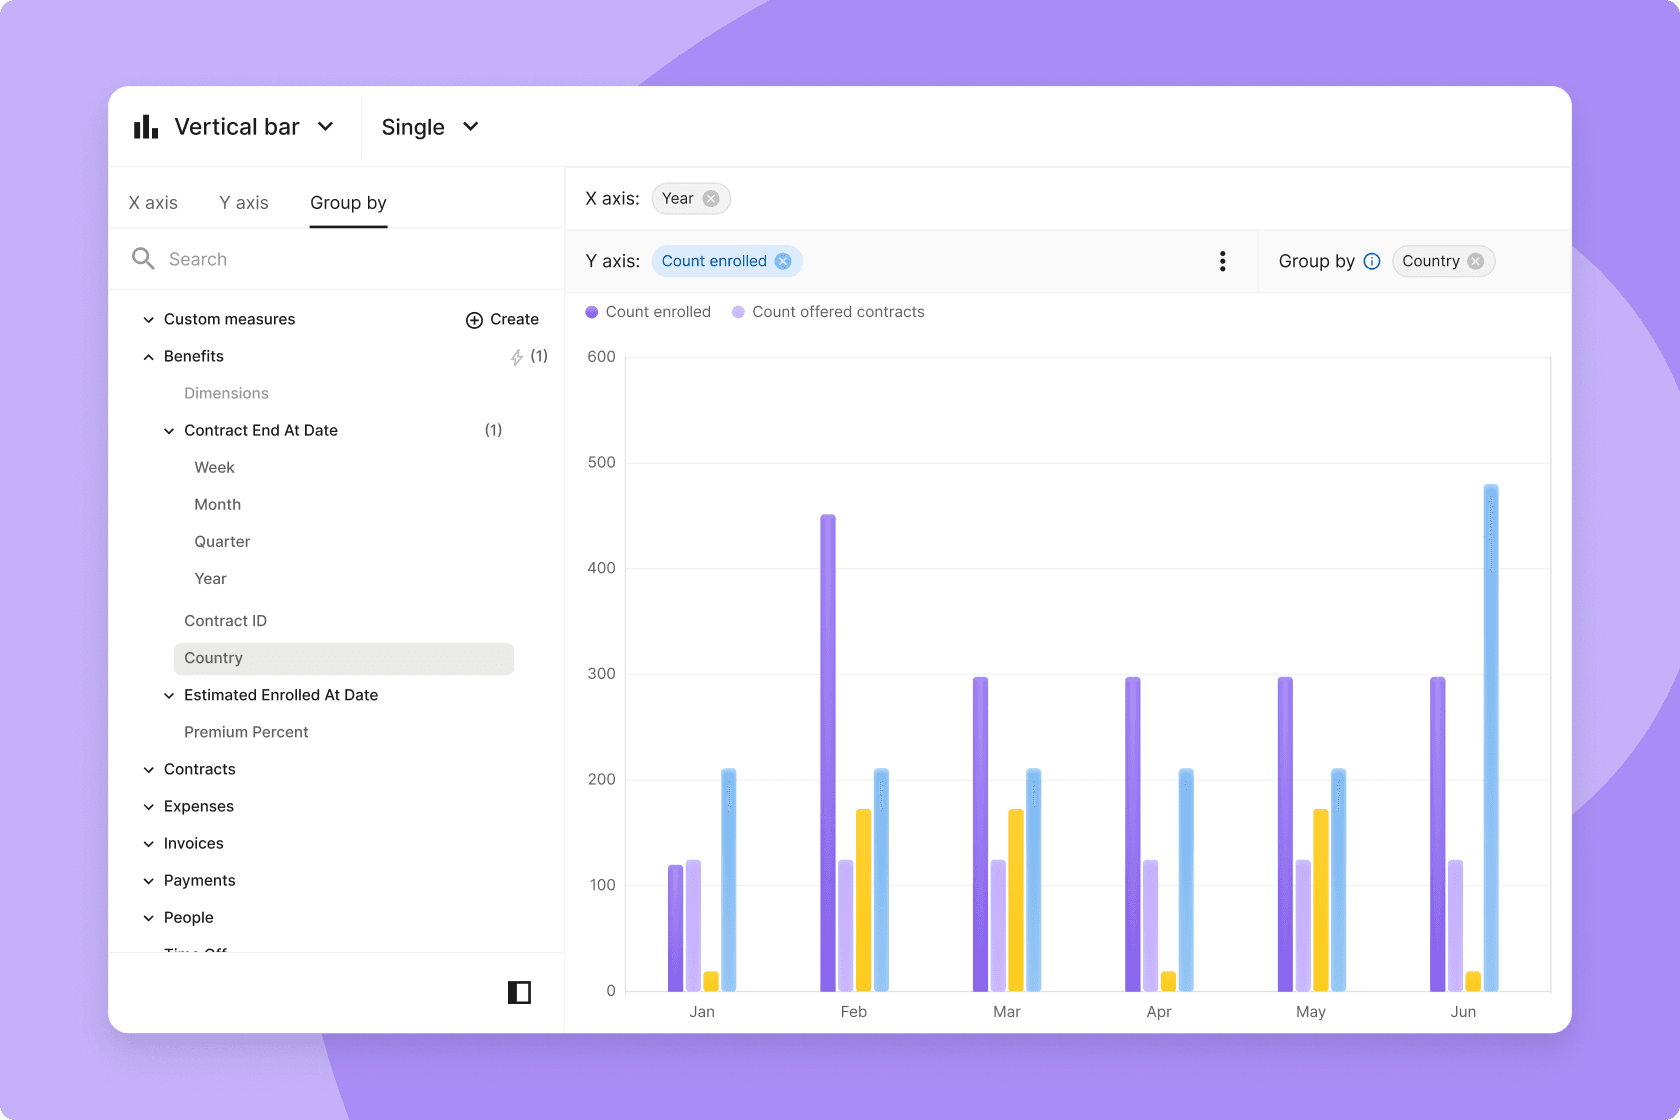1680x1120 pixels.
Task: Remove Country from Group by
Action: tap(1474, 261)
